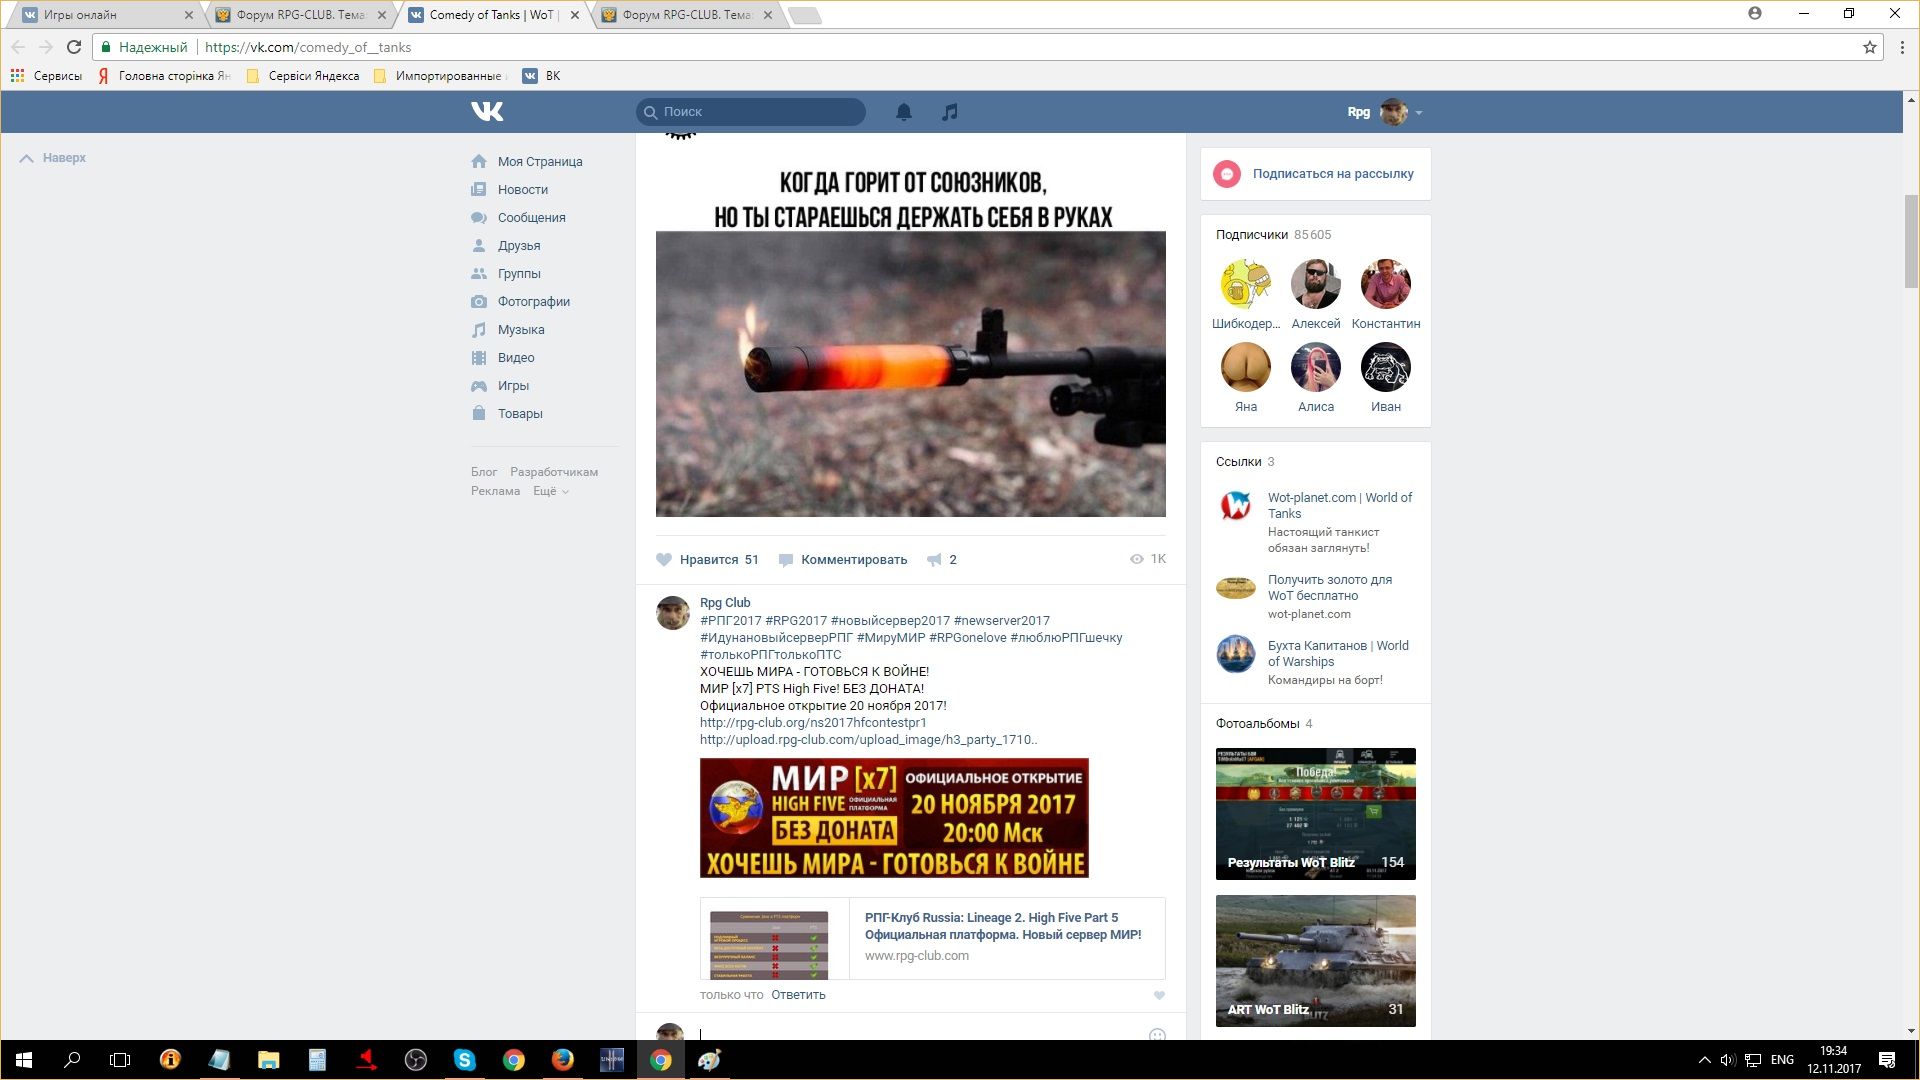1920x1080 pixels.
Task: Open the Rpg profile account dropdown arrow
Action: click(1419, 113)
